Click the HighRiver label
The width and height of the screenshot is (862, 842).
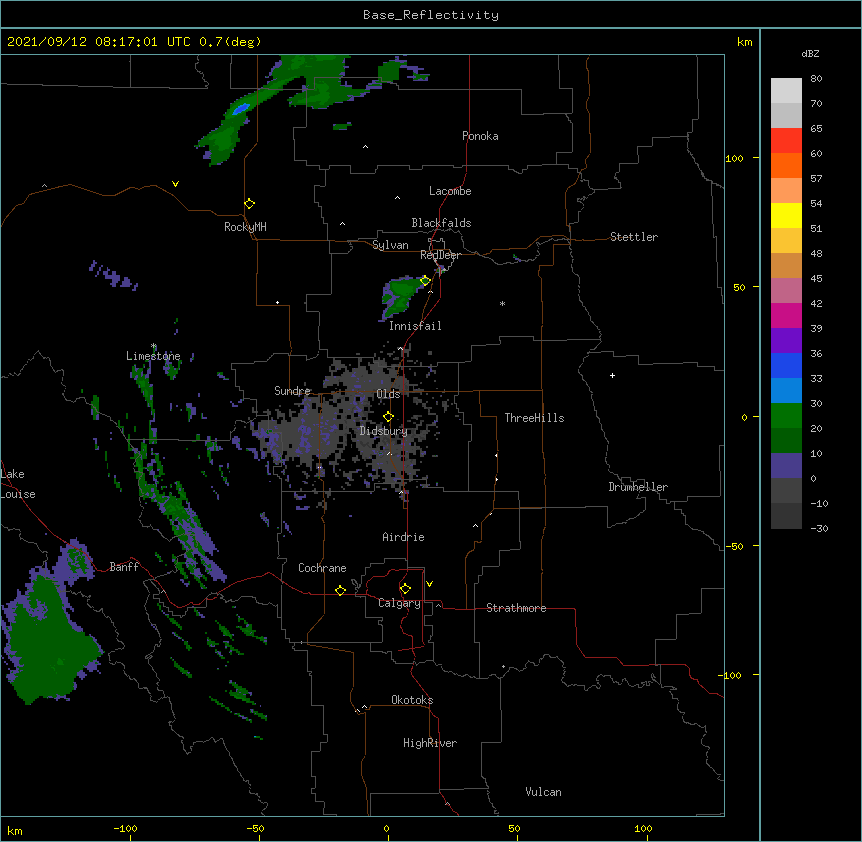[x=430, y=743]
